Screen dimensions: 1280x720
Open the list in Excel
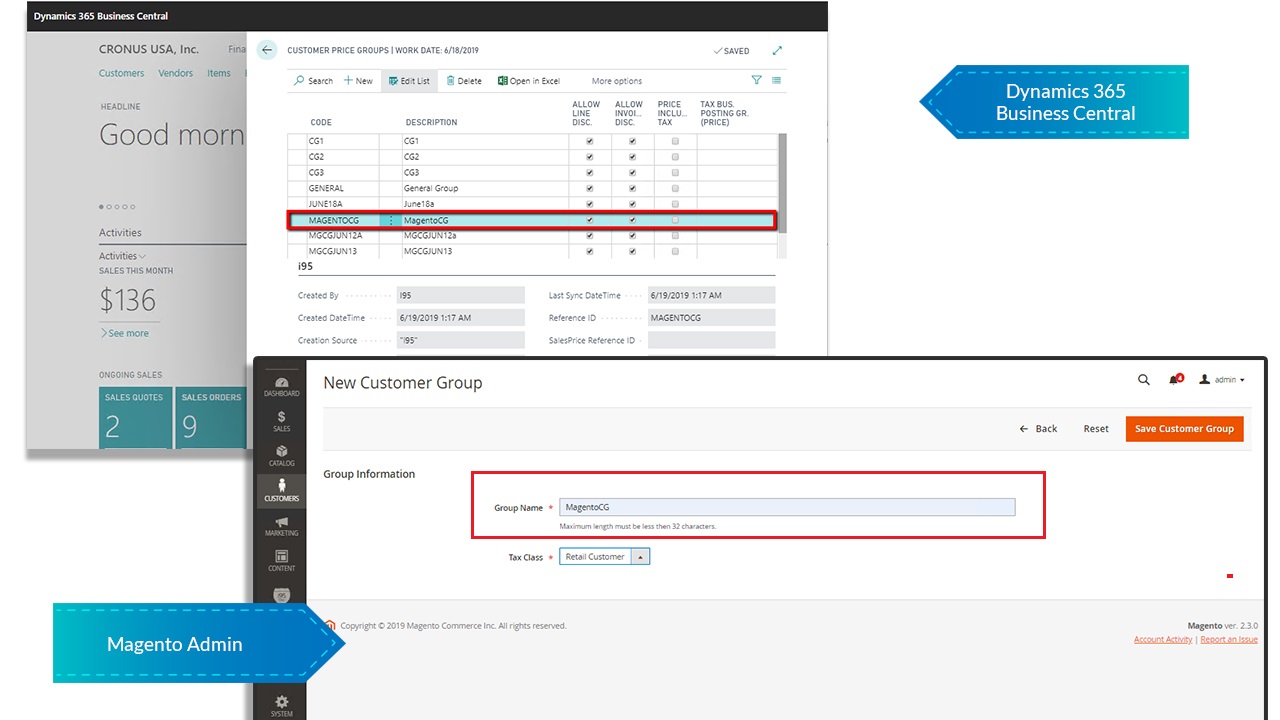click(x=529, y=81)
